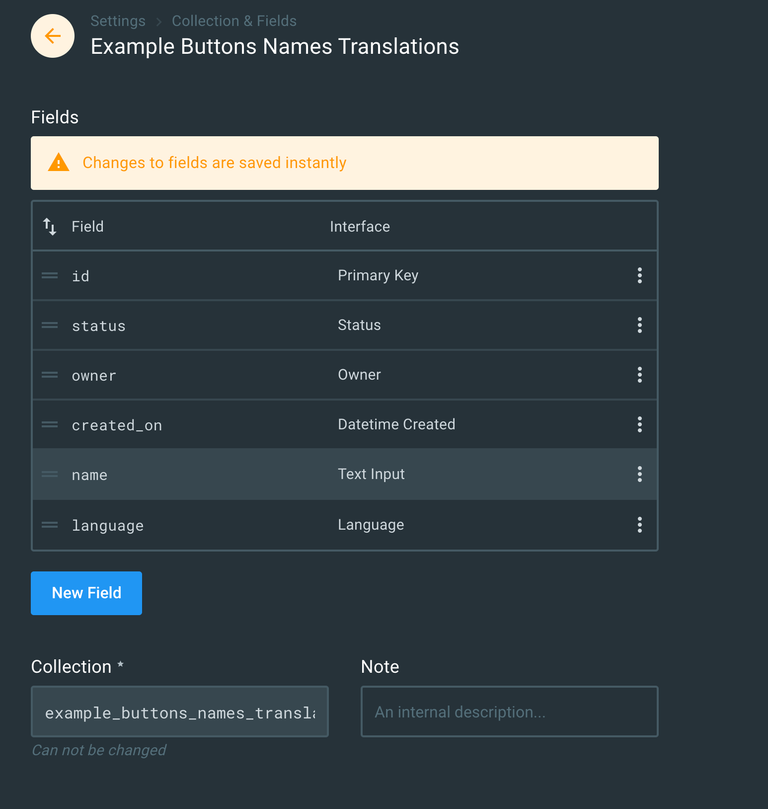Click the warning triangle icon in notice
This screenshot has height=809, width=768.
pyautogui.click(x=59, y=163)
